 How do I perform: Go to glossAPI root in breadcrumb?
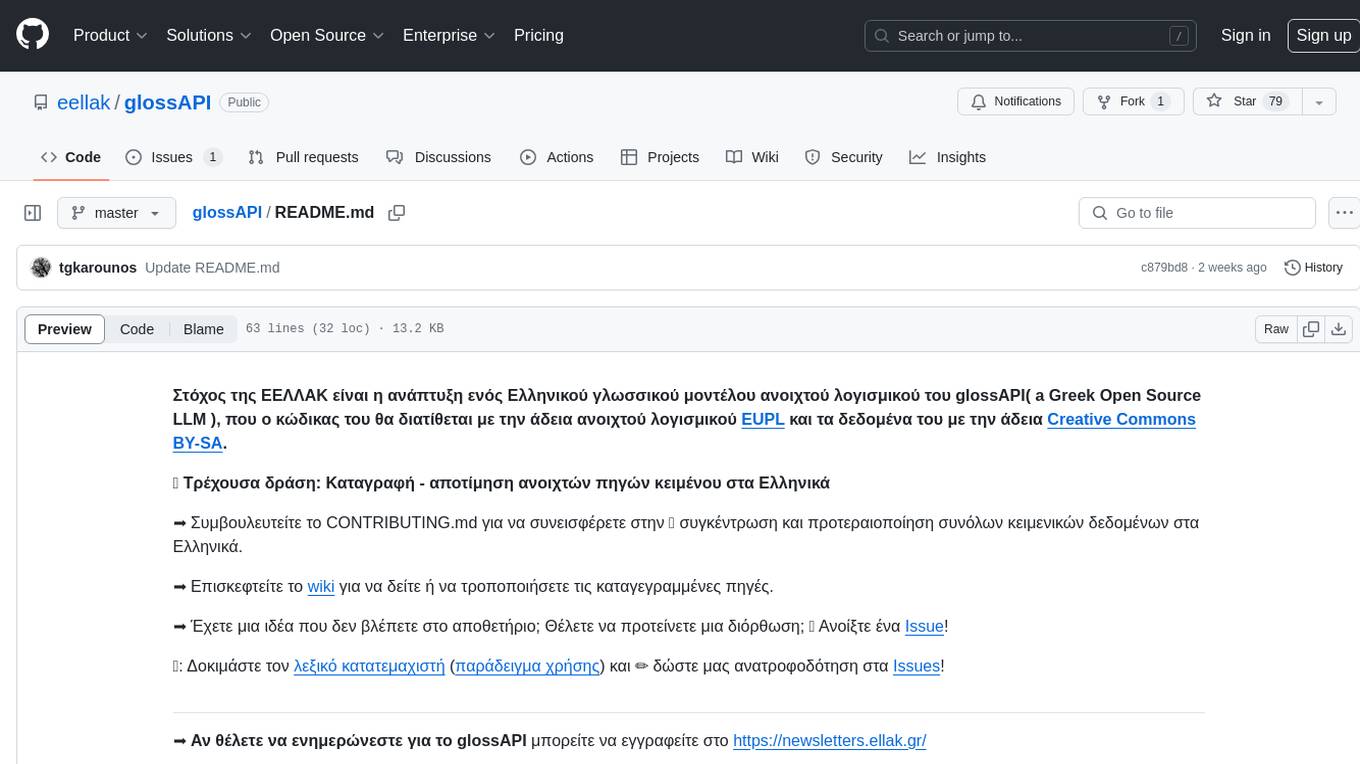(227, 212)
